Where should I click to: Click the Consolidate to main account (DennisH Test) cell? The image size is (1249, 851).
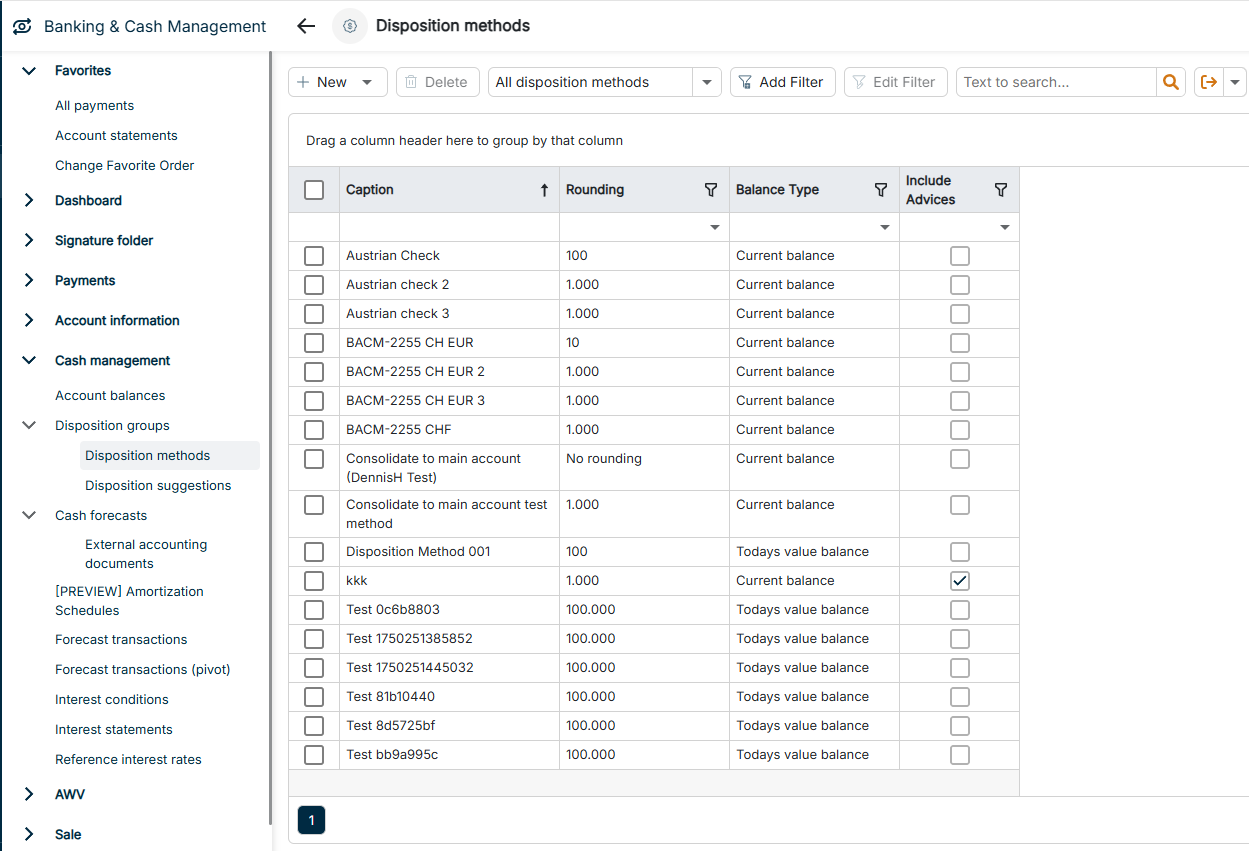click(x=449, y=468)
